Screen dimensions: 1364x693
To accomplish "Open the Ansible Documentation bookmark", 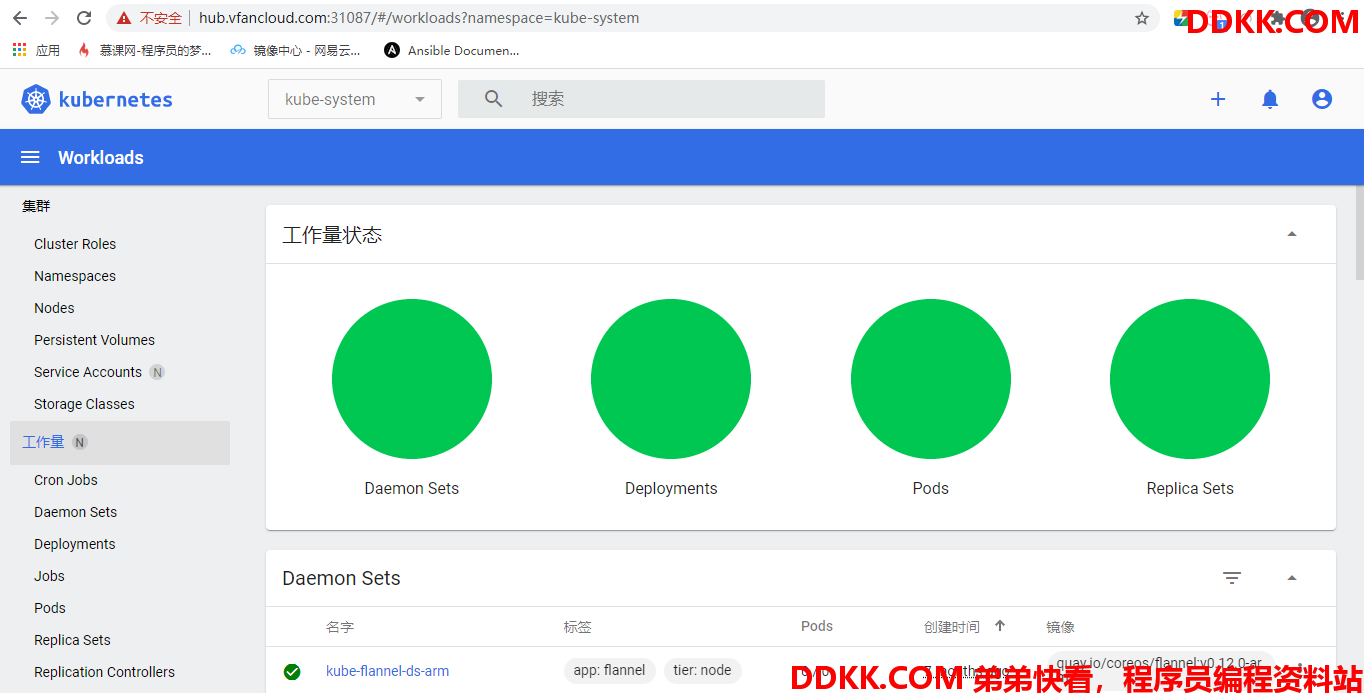I will pyautogui.click(x=452, y=50).
